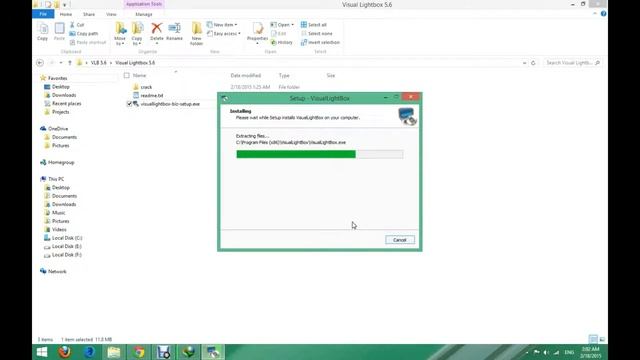Click the red Delete icon
The image size is (640, 360).
click(x=156, y=28)
